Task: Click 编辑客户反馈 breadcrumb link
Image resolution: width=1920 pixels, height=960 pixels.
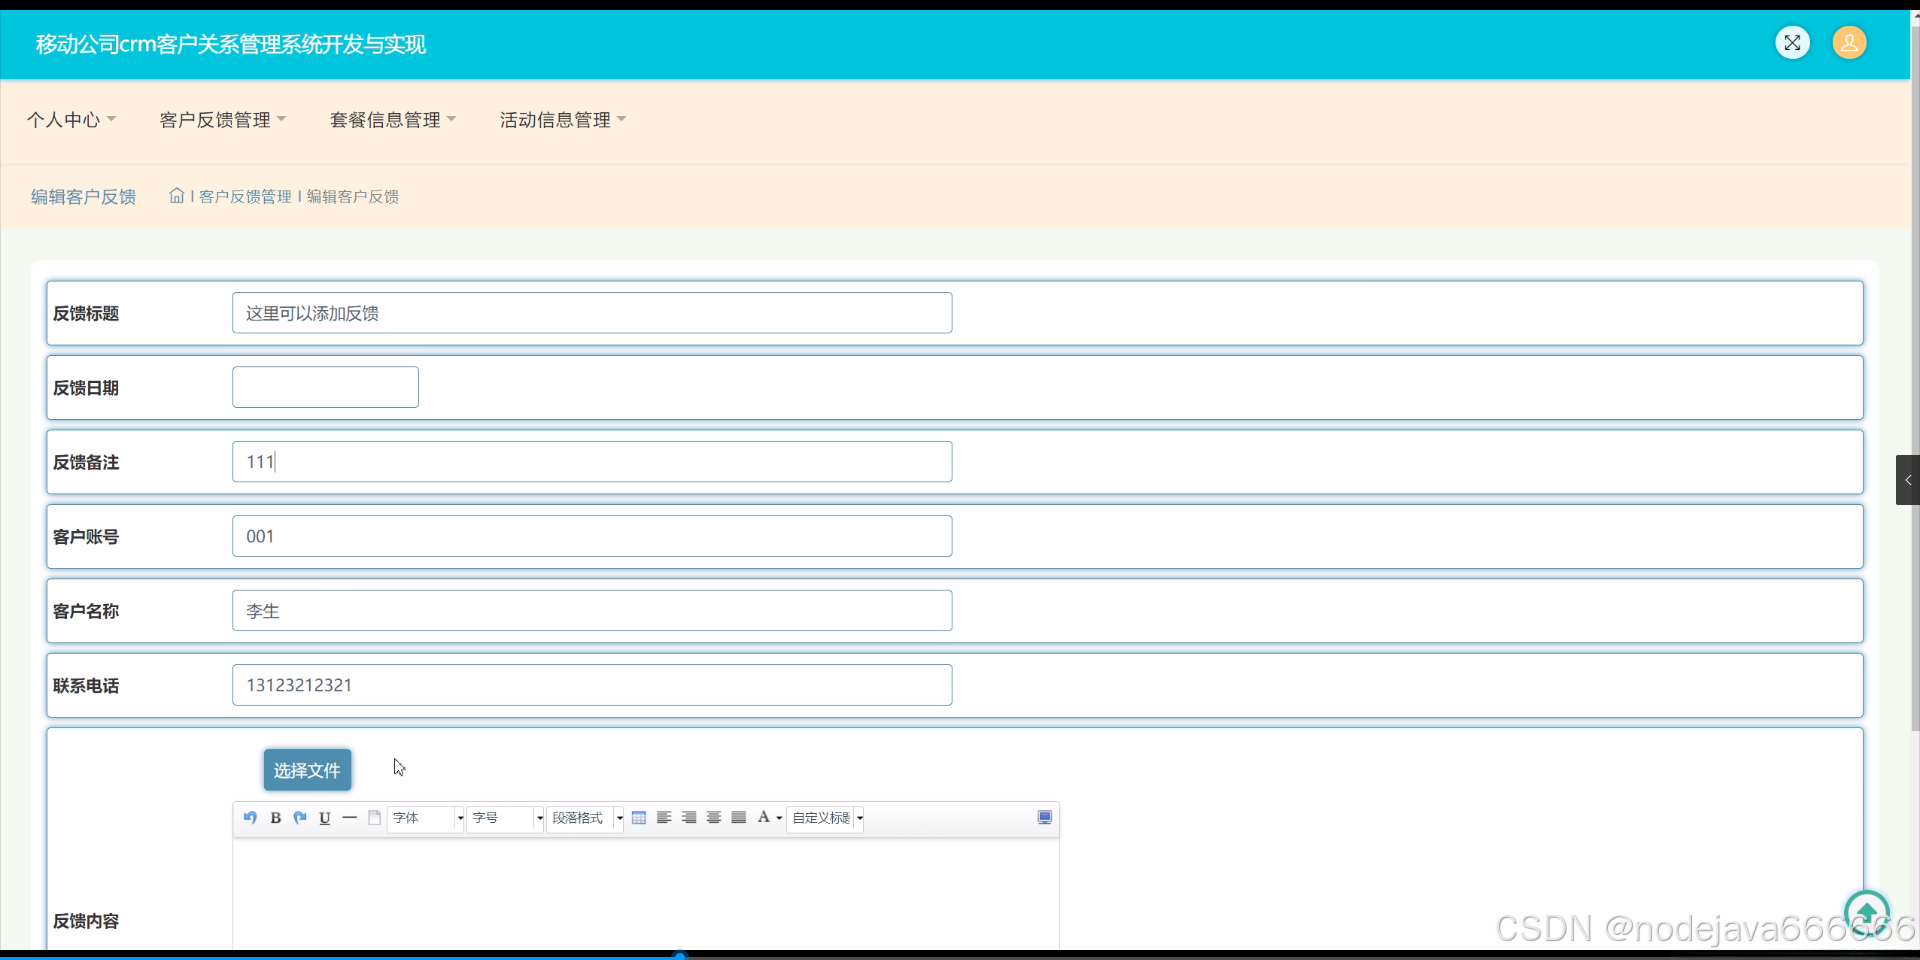Action: [353, 197]
